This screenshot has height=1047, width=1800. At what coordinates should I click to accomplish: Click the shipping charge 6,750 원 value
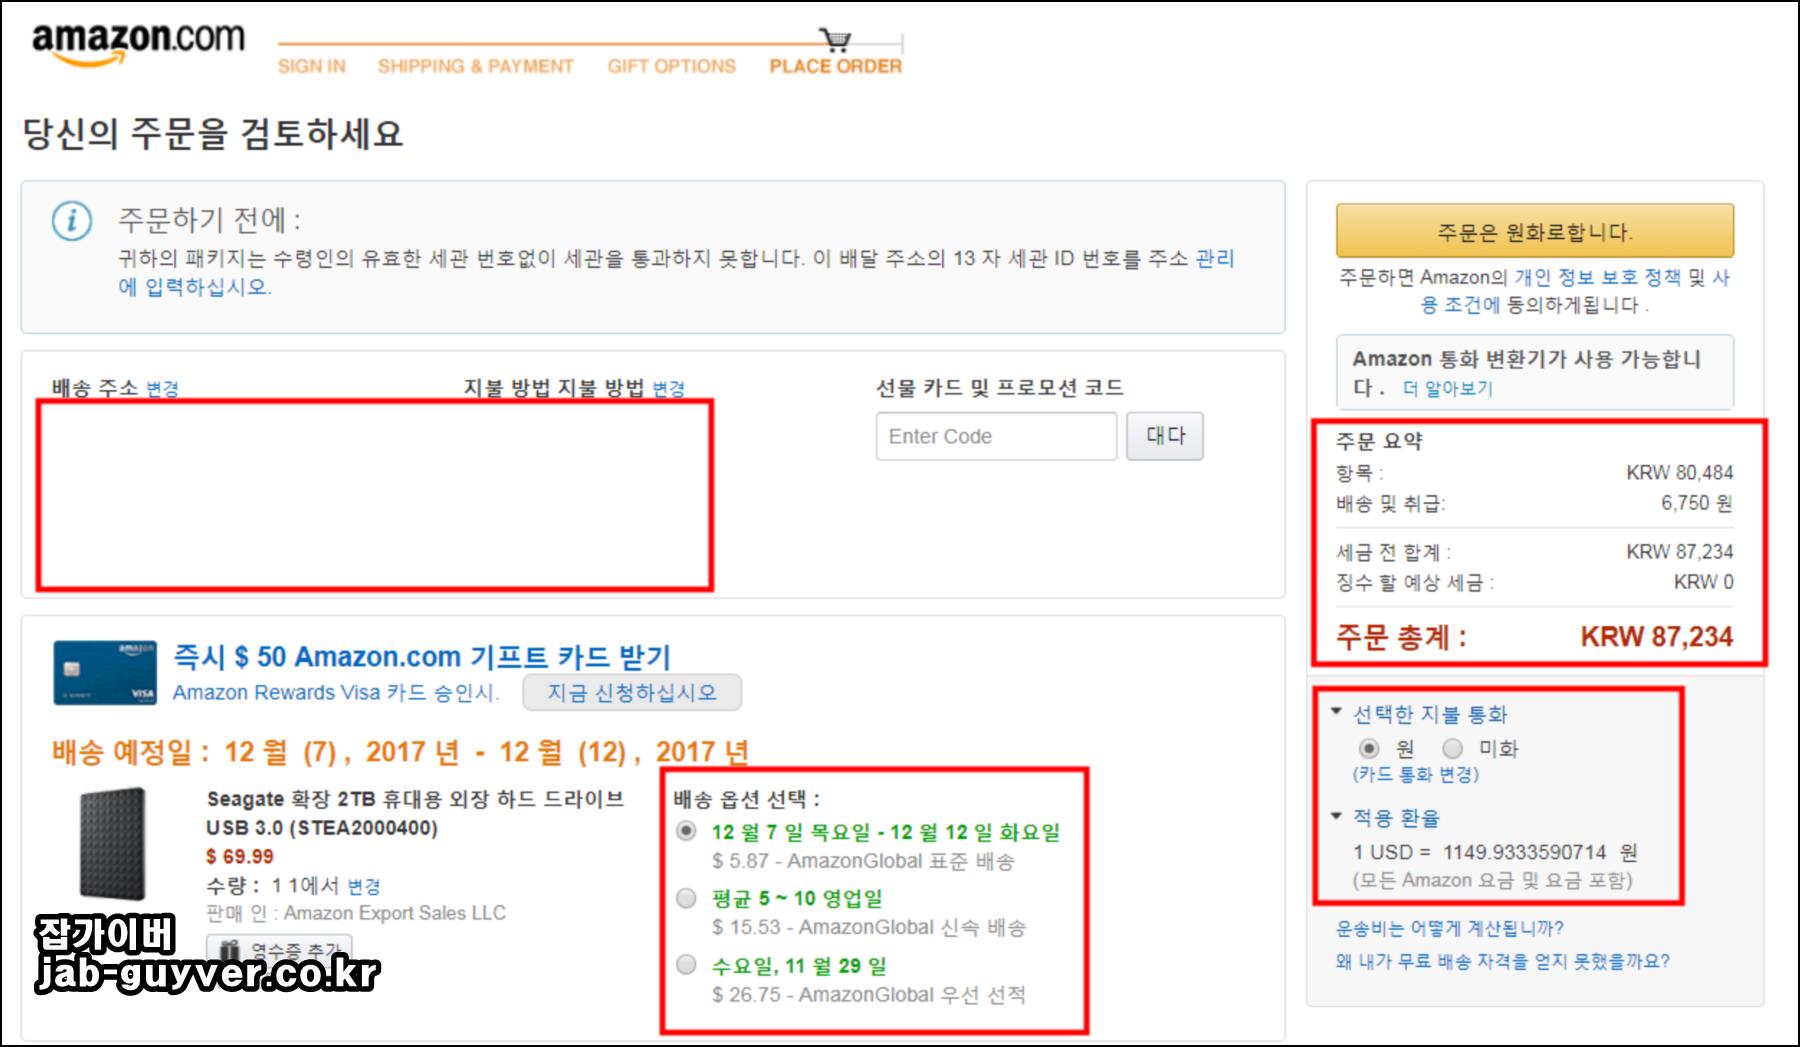(x=1697, y=503)
